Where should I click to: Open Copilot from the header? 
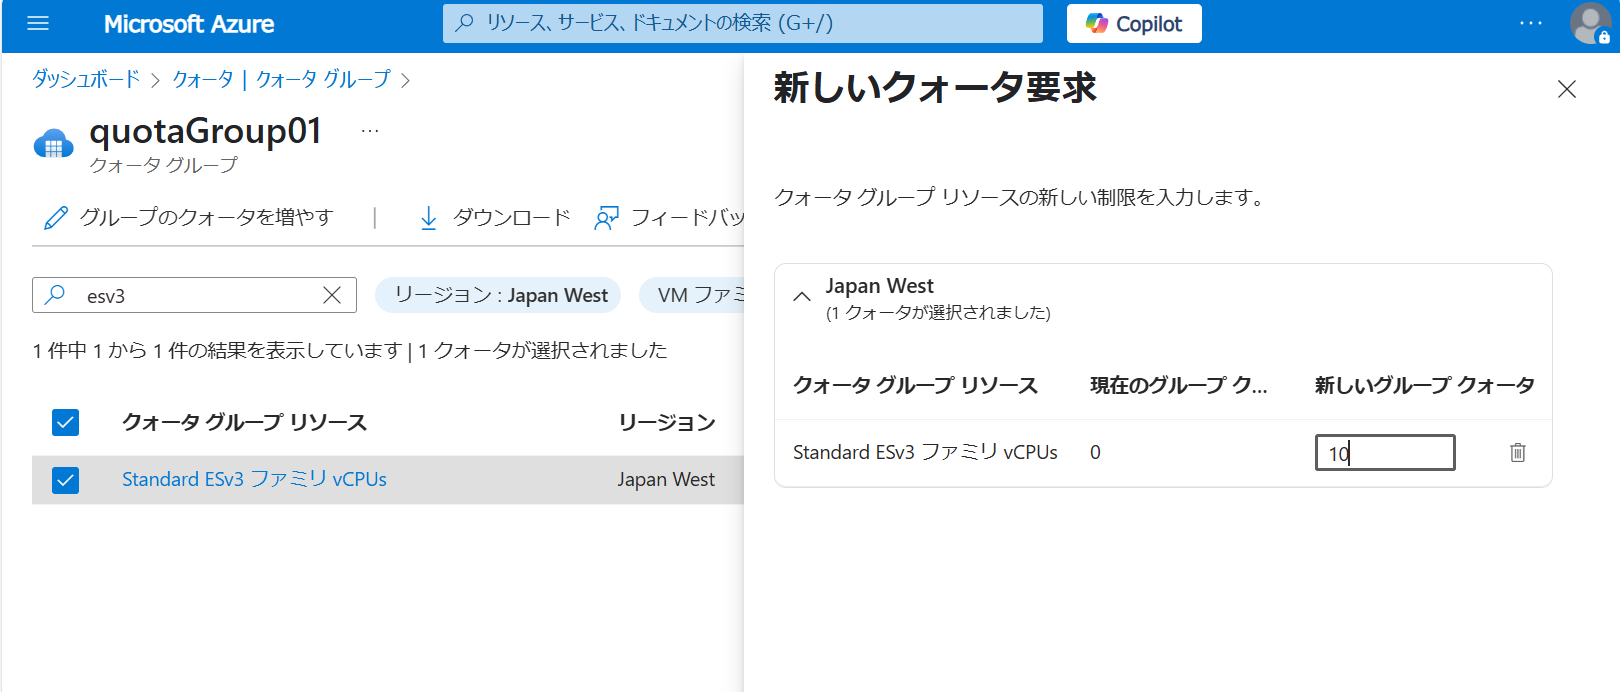1134,24
